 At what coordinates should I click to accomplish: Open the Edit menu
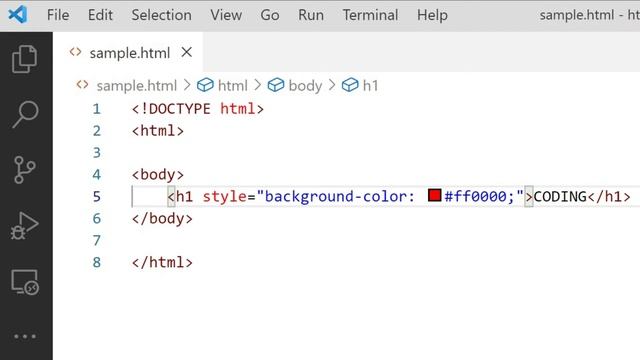pyautogui.click(x=100, y=15)
